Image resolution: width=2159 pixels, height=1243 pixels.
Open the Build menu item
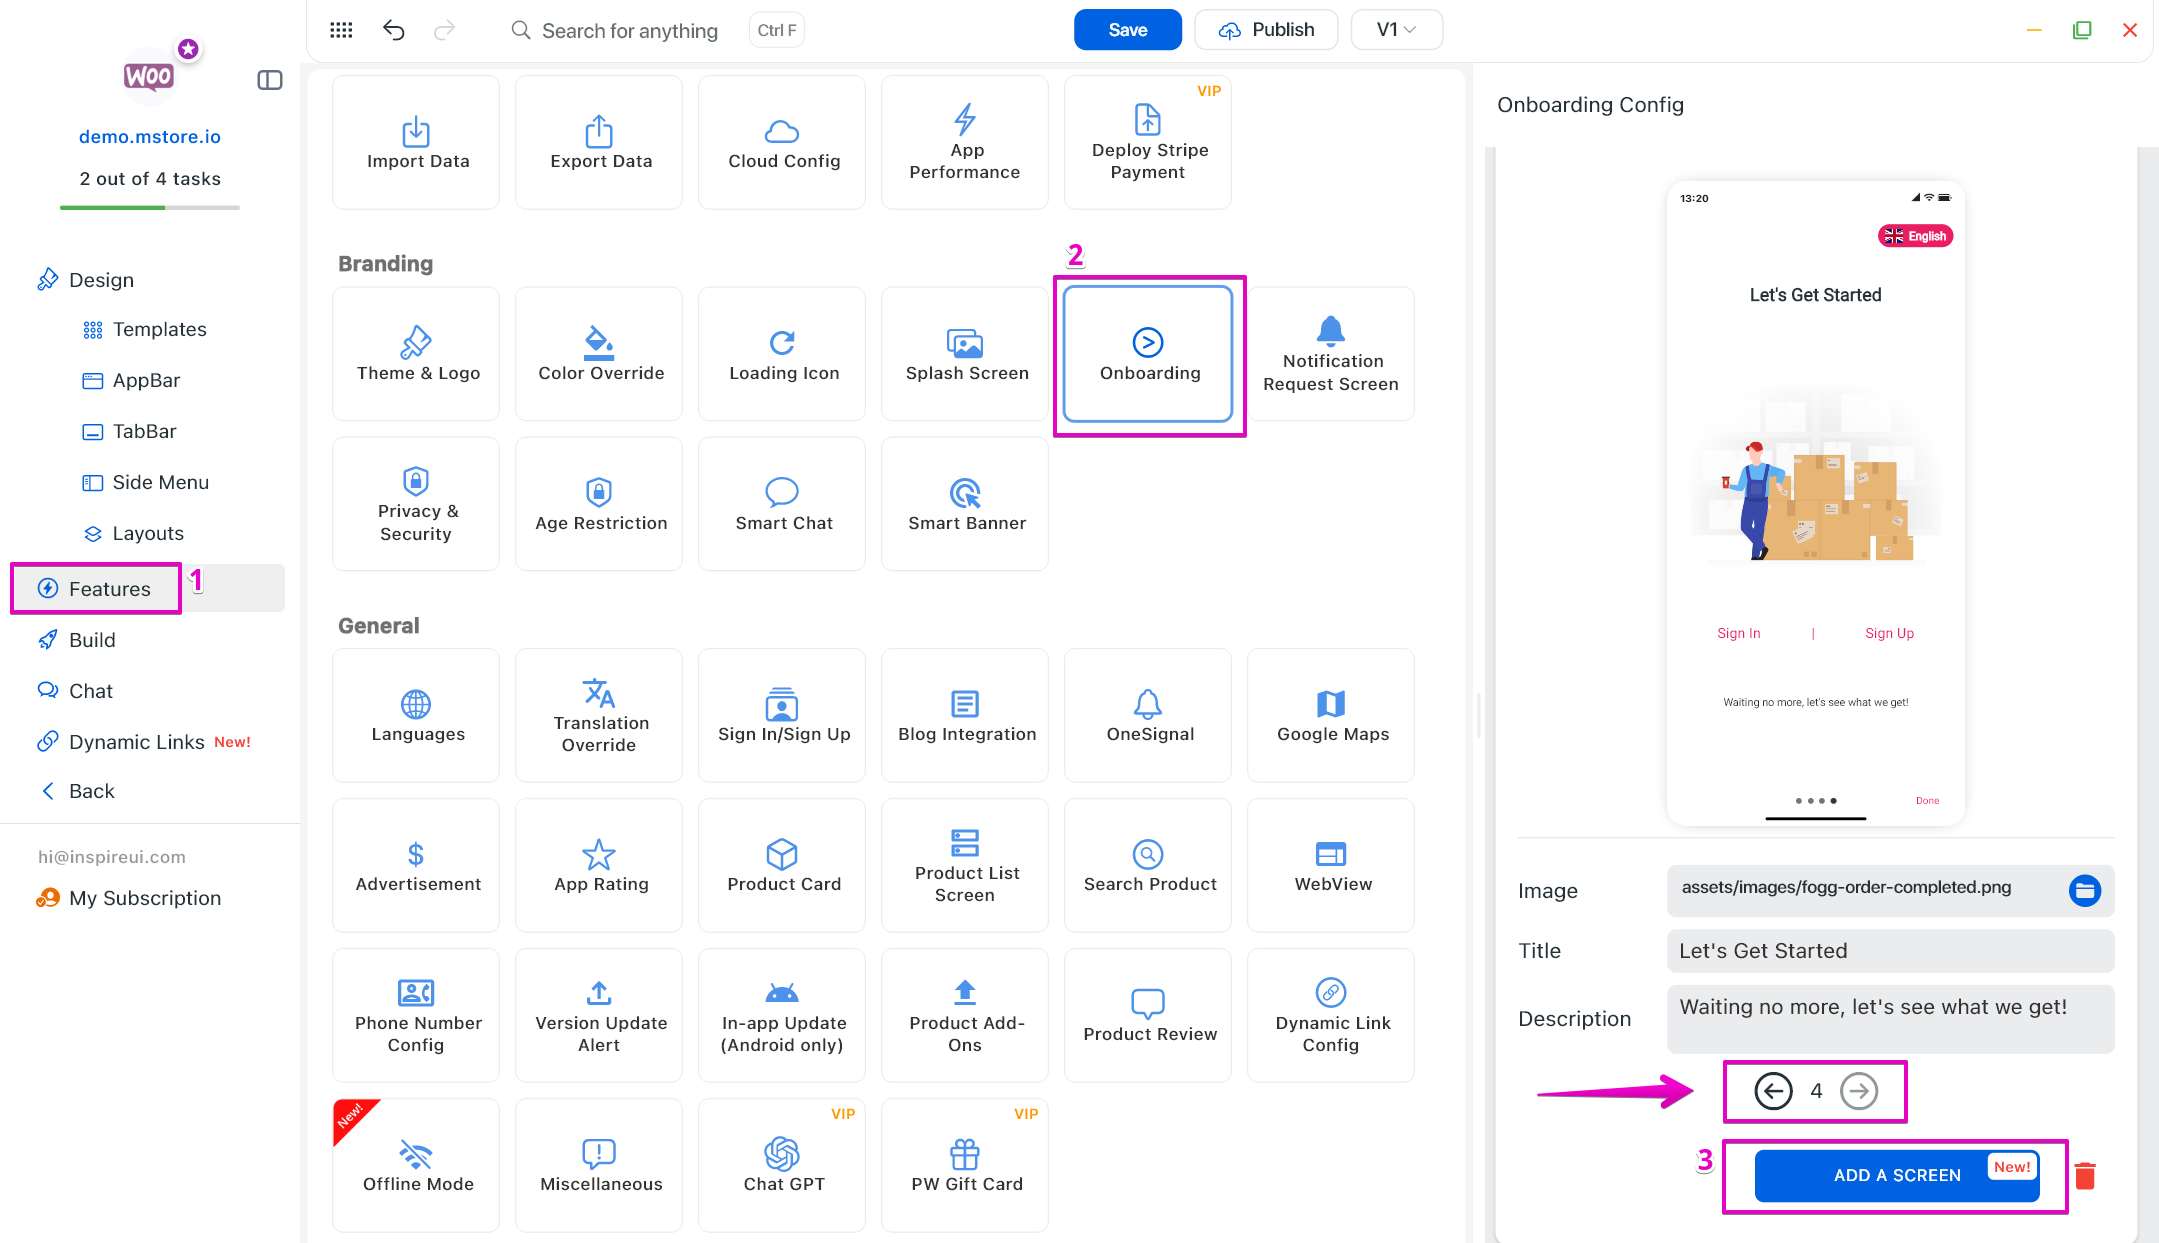point(92,640)
